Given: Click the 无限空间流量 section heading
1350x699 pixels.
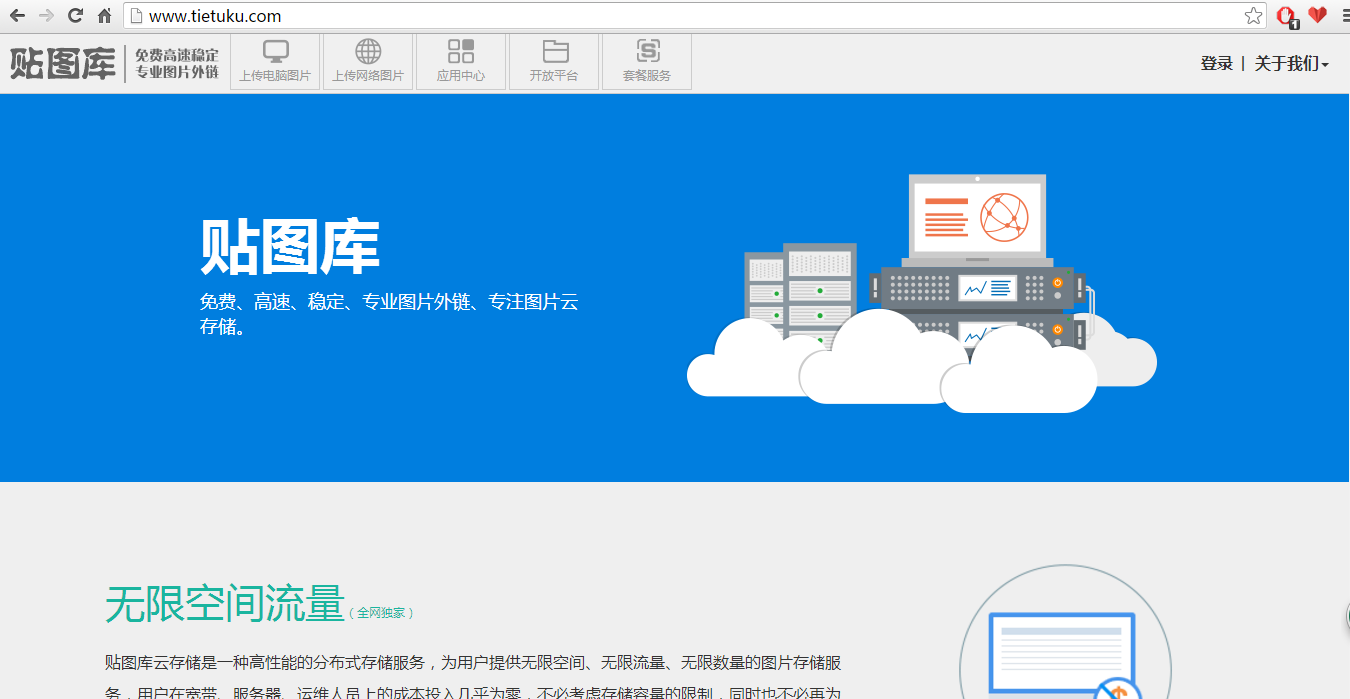Looking at the screenshot, I should click(225, 604).
